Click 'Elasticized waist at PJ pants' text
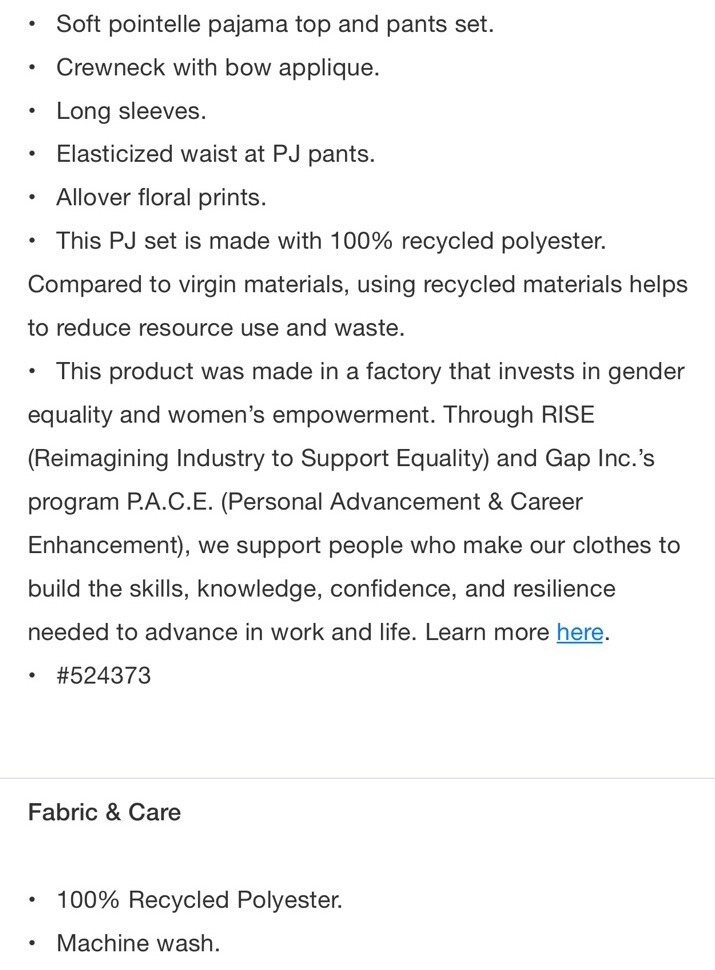The width and height of the screenshot is (715, 970). (216, 154)
